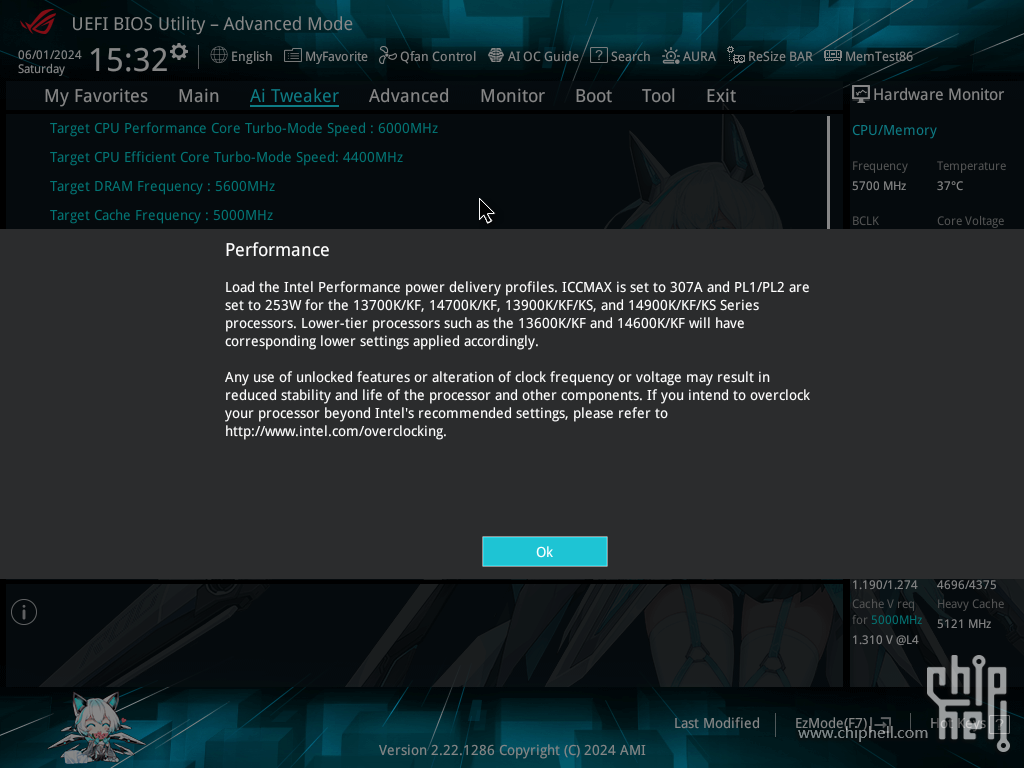Click the EzMode arrow icon
Screen dimensions: 1024x768
pos(882,723)
